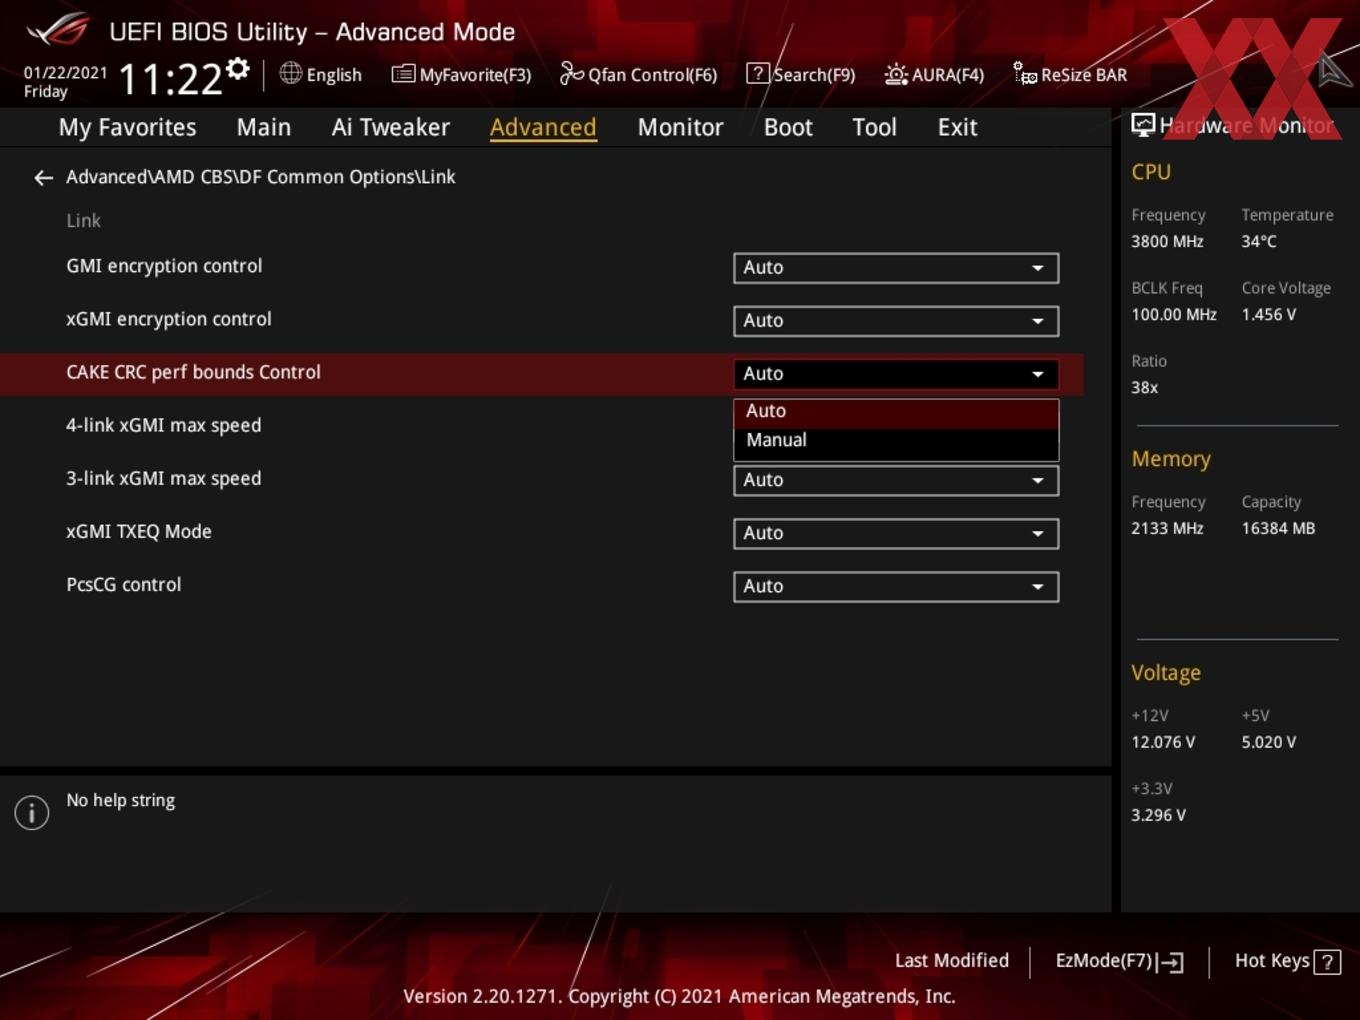Switch to the Tool tab
Screen dimensions: 1360x1020
click(x=874, y=128)
